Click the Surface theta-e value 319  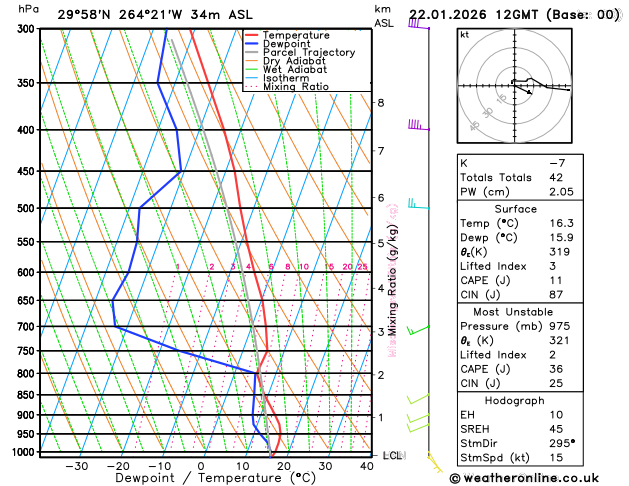[x=559, y=252]
